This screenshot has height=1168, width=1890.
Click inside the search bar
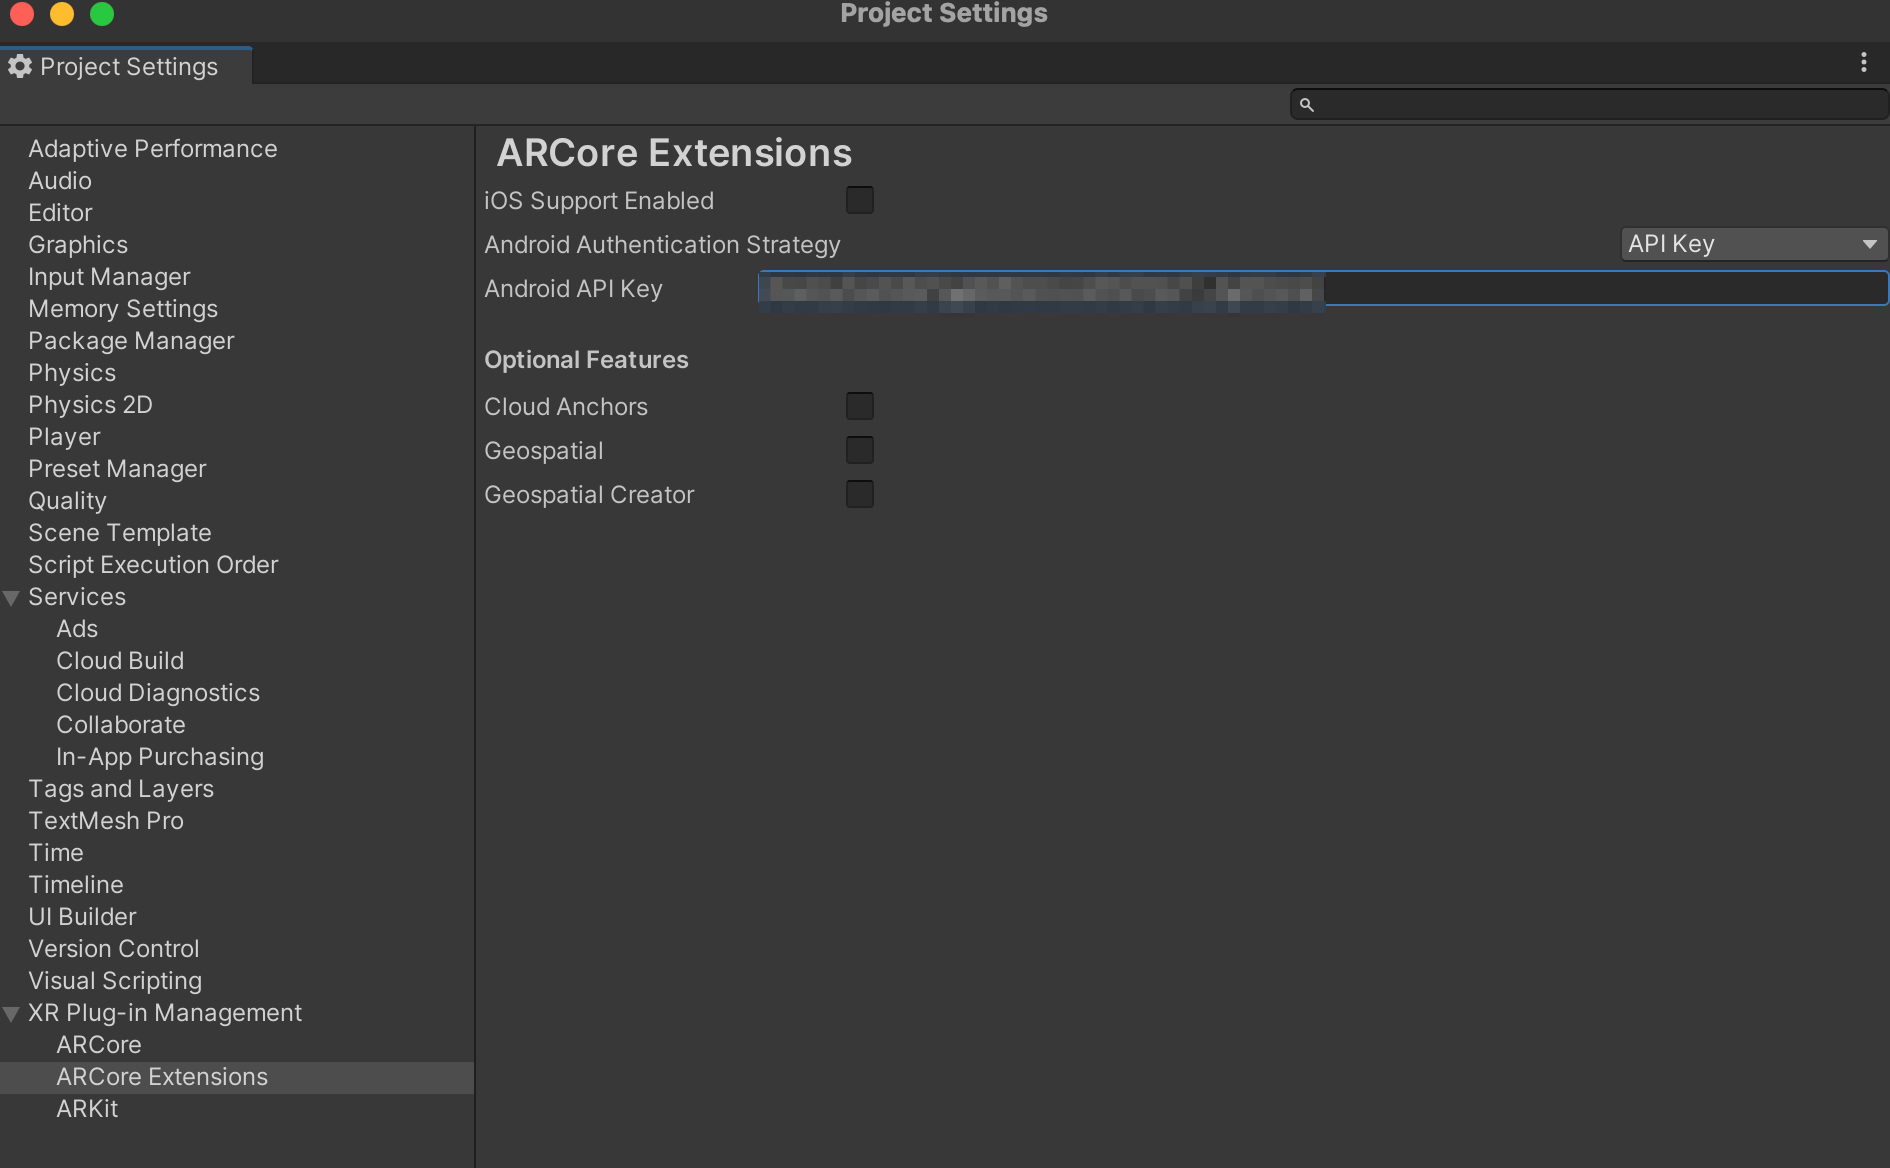point(1590,104)
